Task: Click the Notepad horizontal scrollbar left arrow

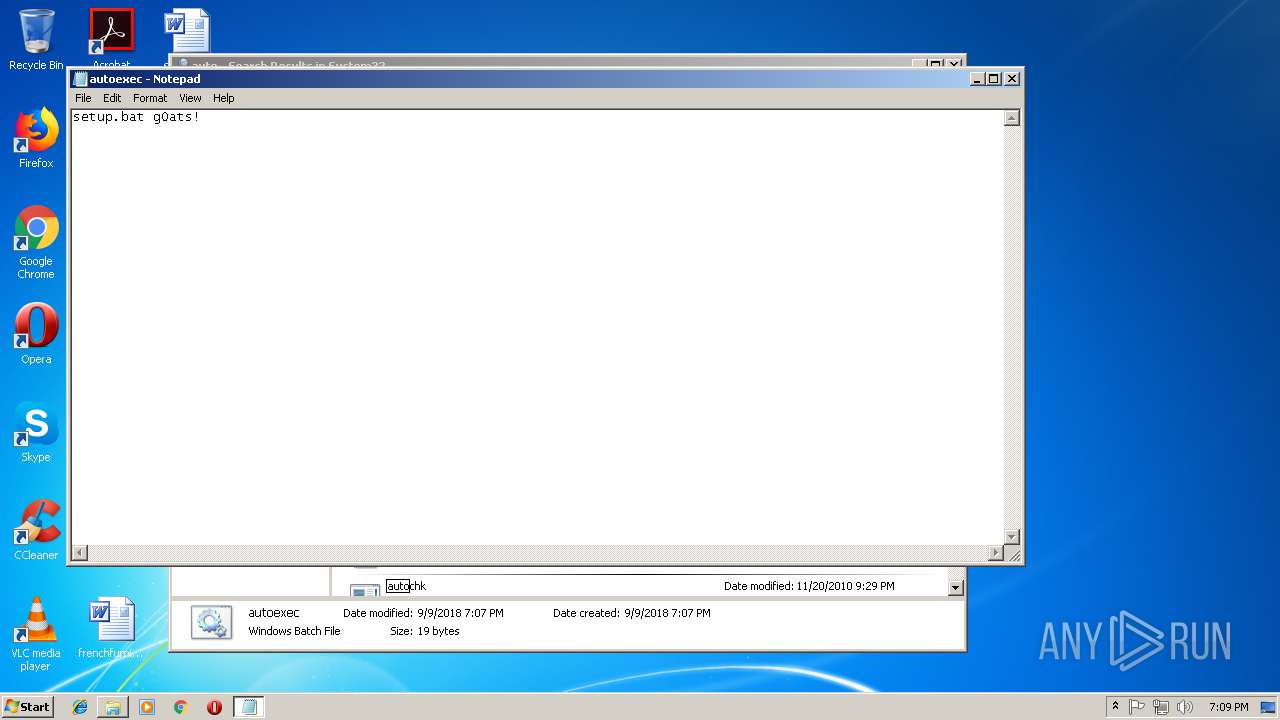Action: 79,553
